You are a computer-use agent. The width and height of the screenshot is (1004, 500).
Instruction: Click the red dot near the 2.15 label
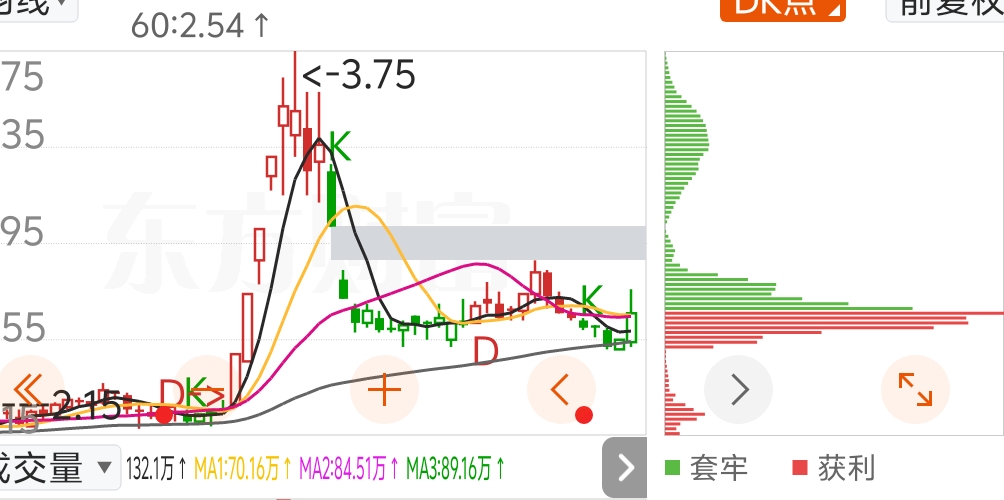[x=165, y=415]
